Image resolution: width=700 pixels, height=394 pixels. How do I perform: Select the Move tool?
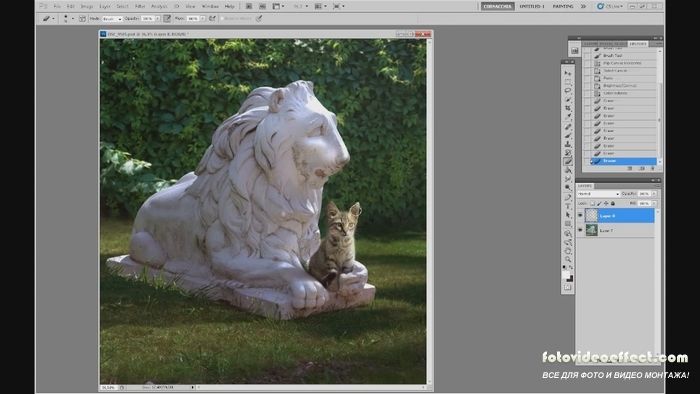coord(568,73)
